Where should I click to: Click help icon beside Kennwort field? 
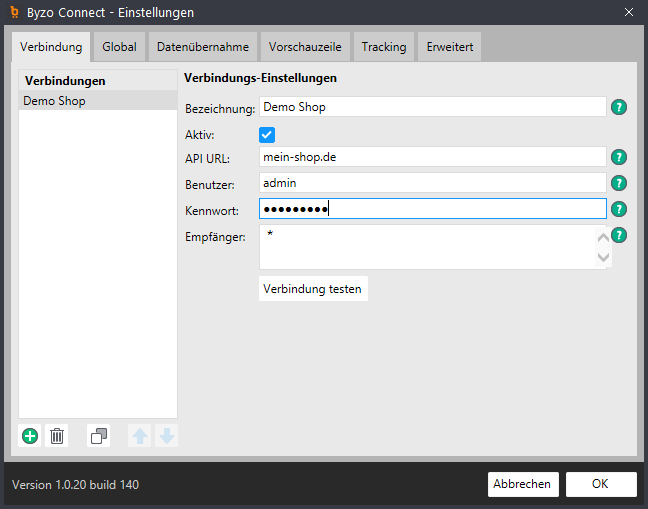pyautogui.click(x=619, y=209)
